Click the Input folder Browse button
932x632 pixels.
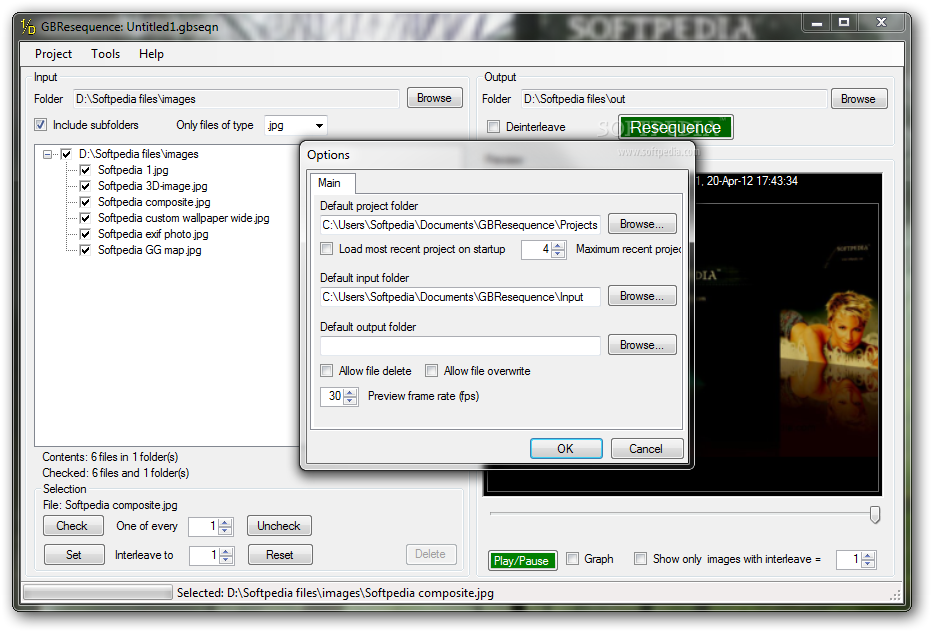[x=434, y=98]
